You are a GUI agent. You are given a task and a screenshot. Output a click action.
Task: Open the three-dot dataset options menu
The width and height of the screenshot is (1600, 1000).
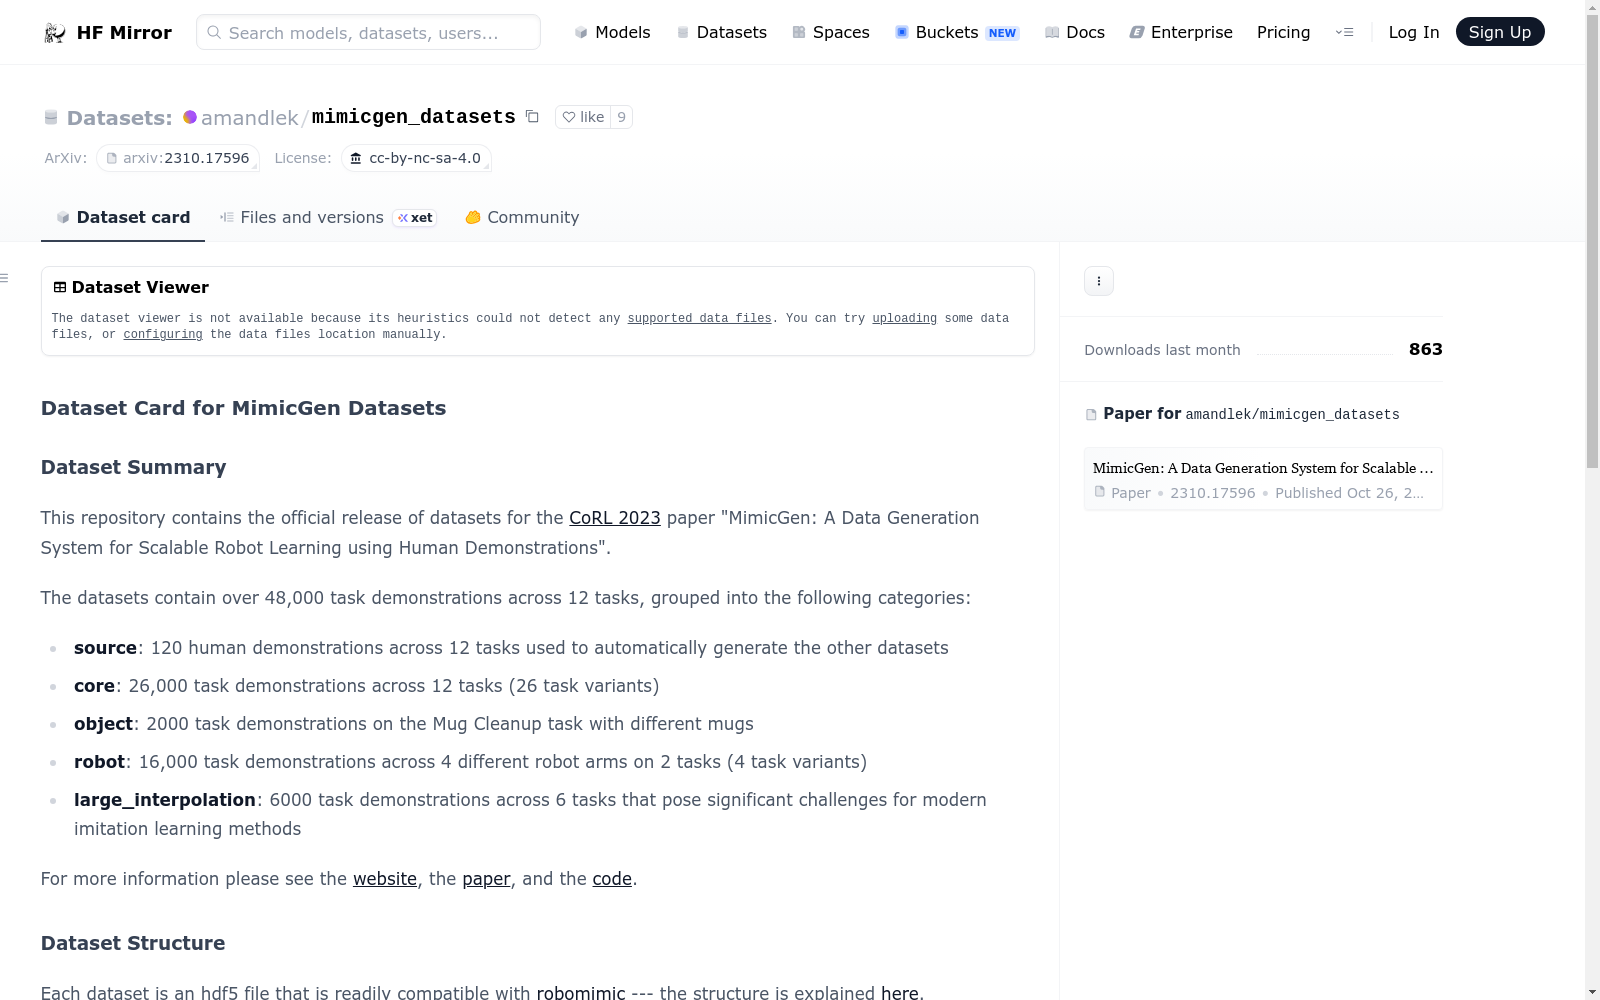(1099, 281)
